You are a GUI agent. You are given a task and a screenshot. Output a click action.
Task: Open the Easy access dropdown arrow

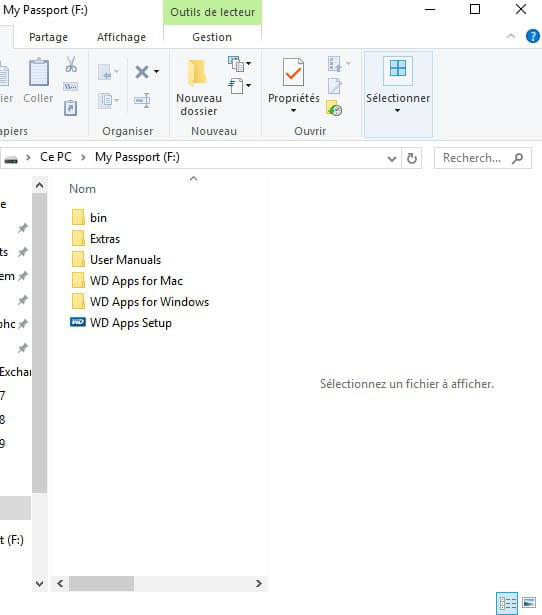pyautogui.click(x=249, y=86)
